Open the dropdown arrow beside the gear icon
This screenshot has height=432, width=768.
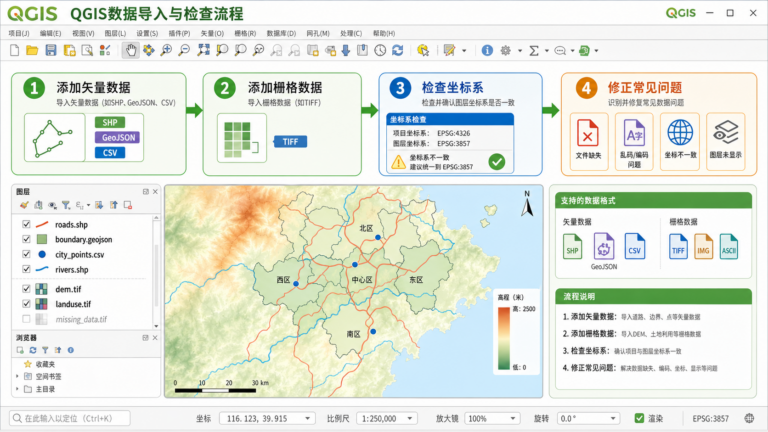[520, 50]
